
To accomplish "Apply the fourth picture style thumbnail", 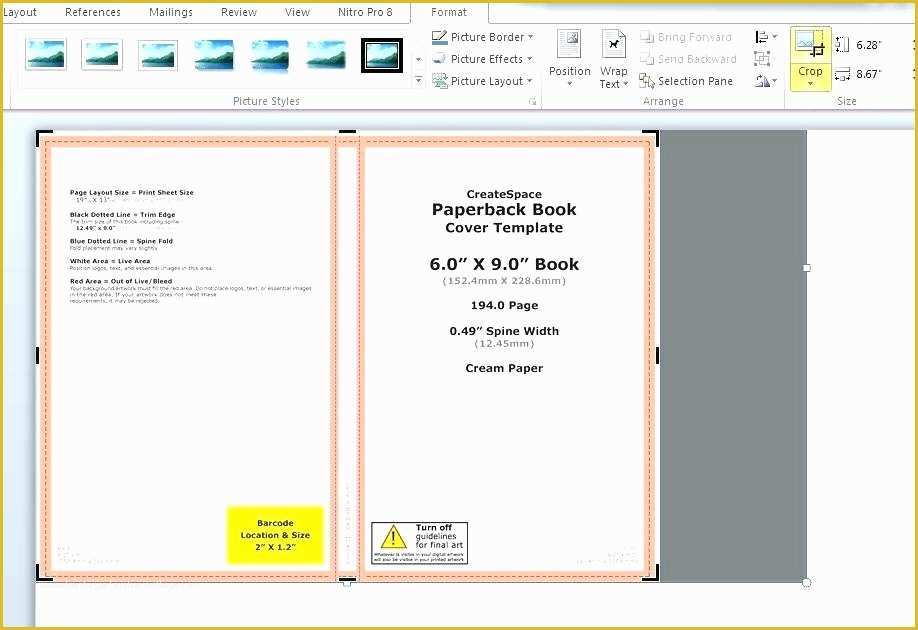I will (214, 56).
